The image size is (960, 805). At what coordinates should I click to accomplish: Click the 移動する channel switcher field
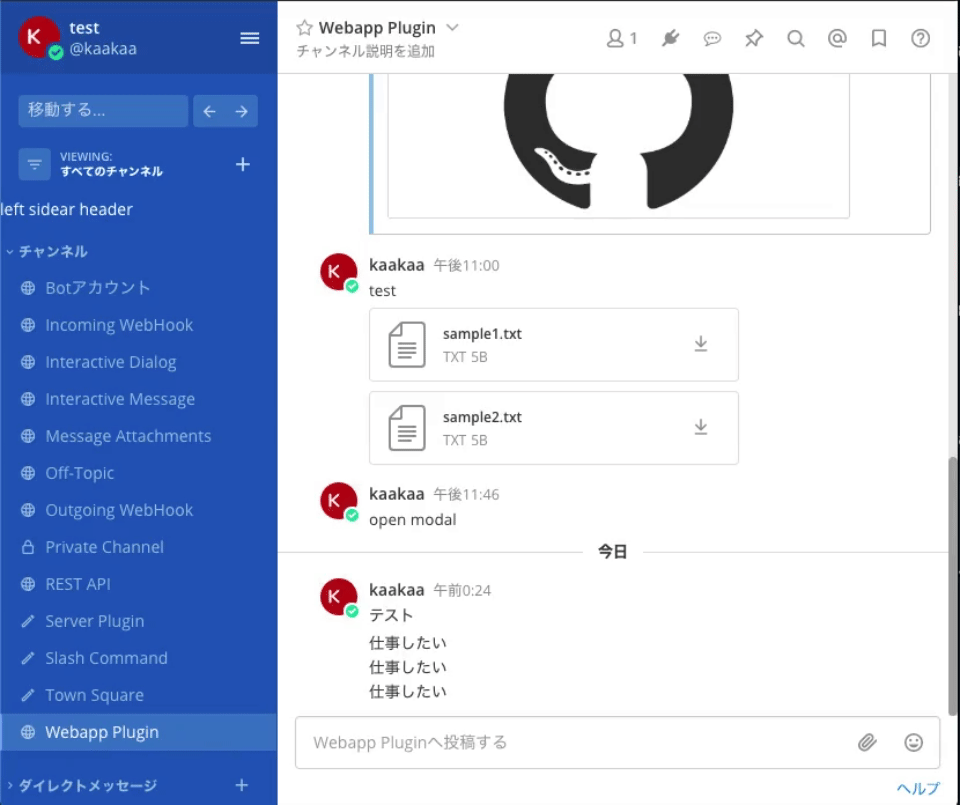click(103, 110)
